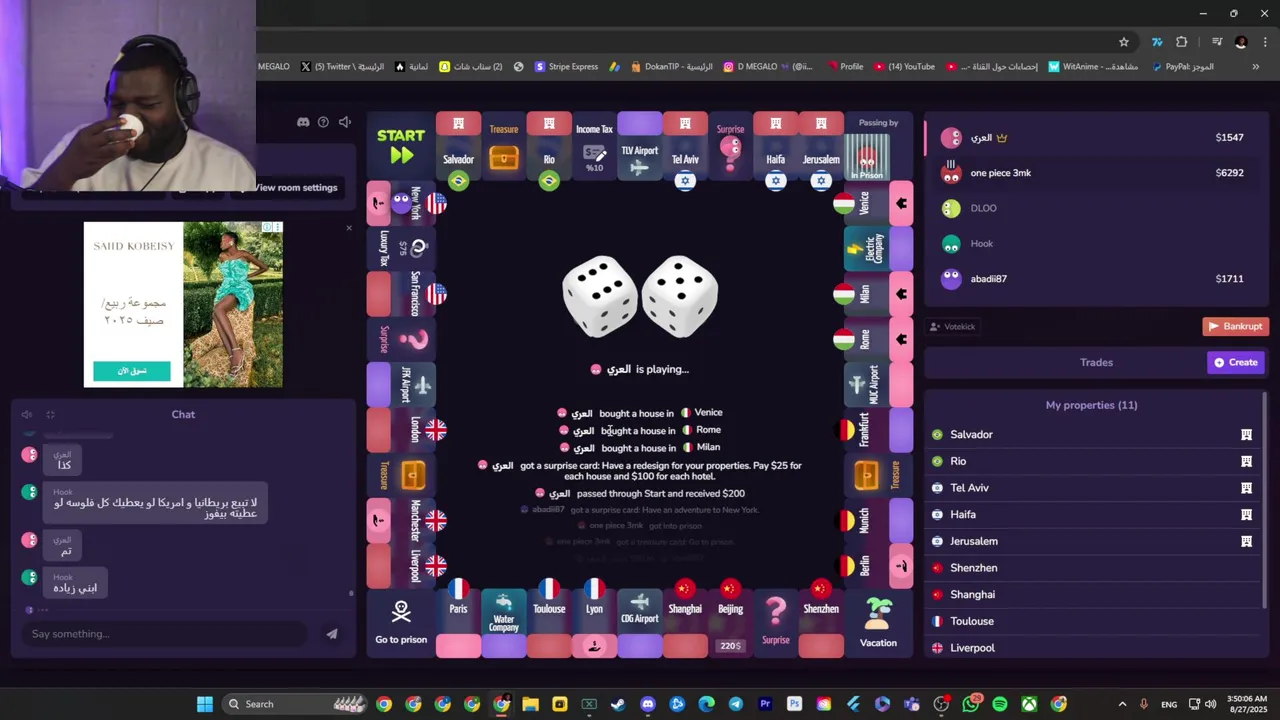The height and width of the screenshot is (720, 1280).
Task: Open the Chrome three-dot menu
Action: (x=1264, y=42)
